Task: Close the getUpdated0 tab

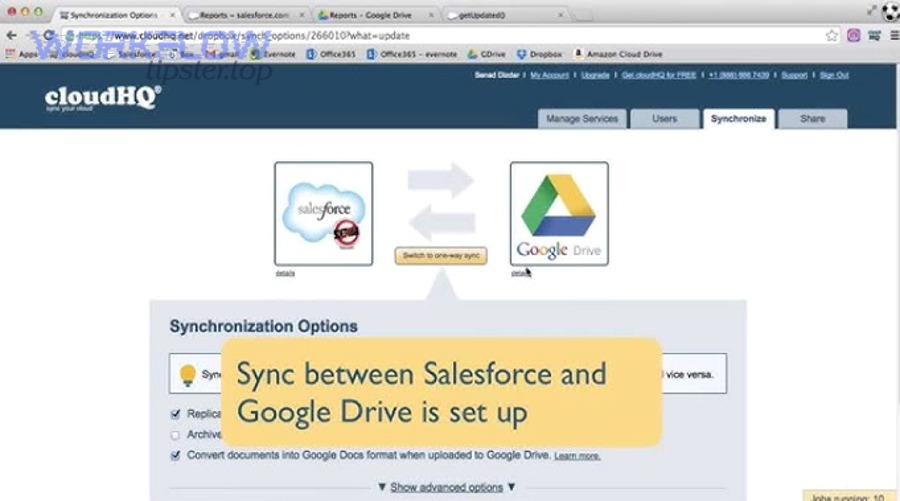Action: (561, 15)
